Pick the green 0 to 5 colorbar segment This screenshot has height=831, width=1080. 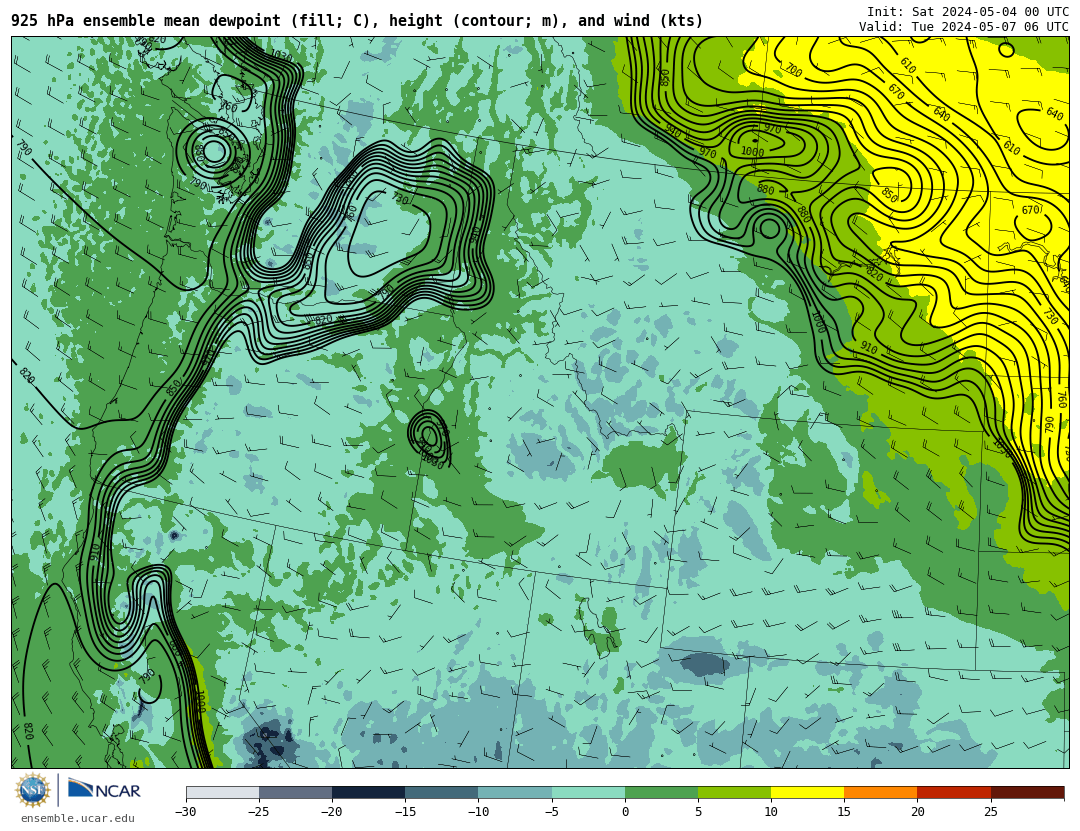[x=661, y=793]
